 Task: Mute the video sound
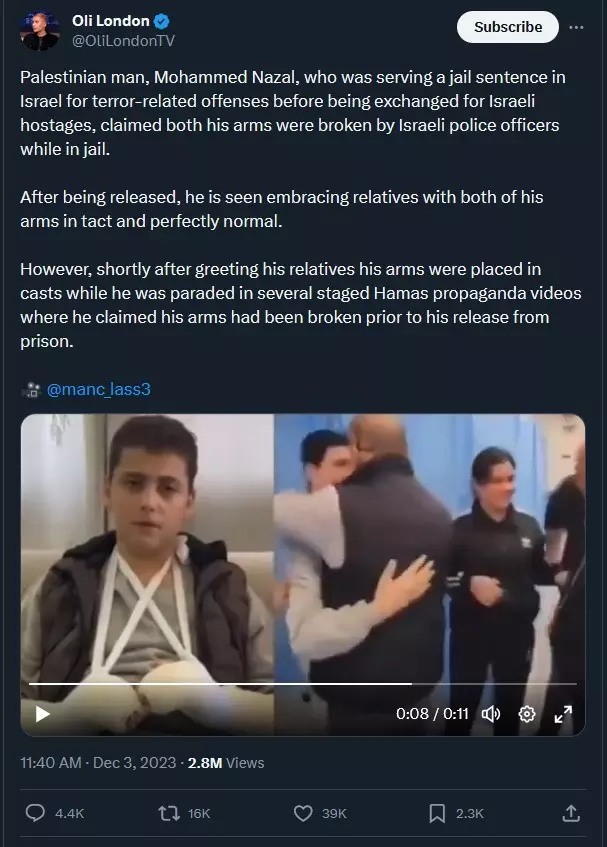point(491,714)
